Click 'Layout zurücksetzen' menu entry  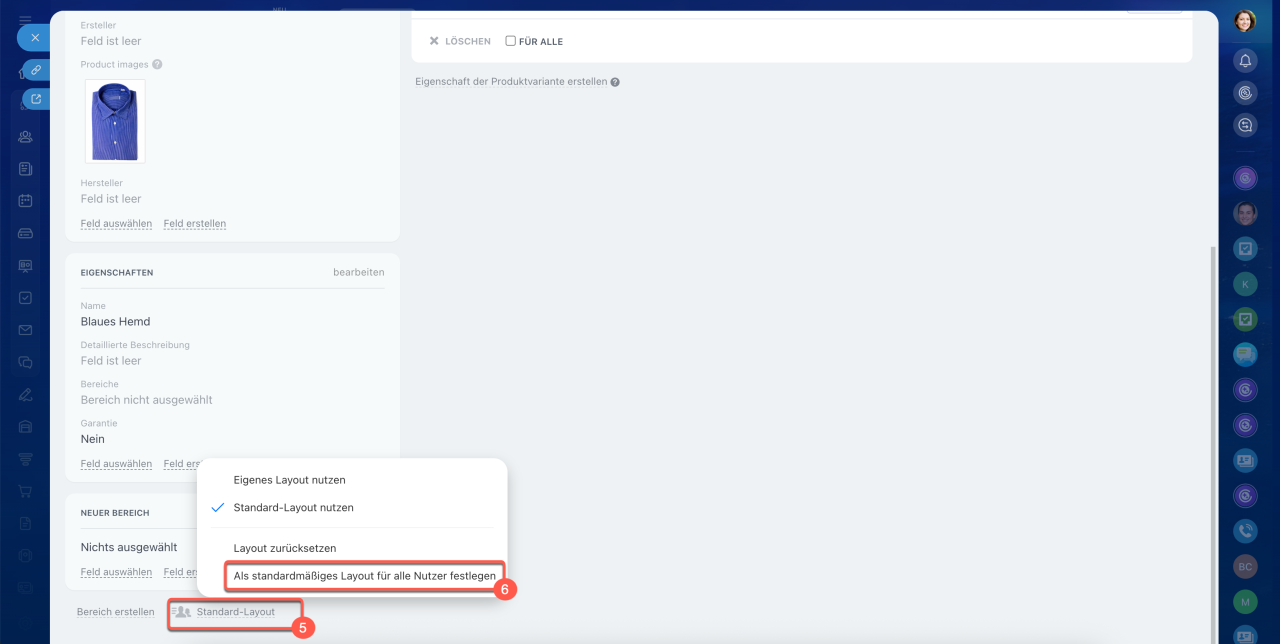point(284,548)
